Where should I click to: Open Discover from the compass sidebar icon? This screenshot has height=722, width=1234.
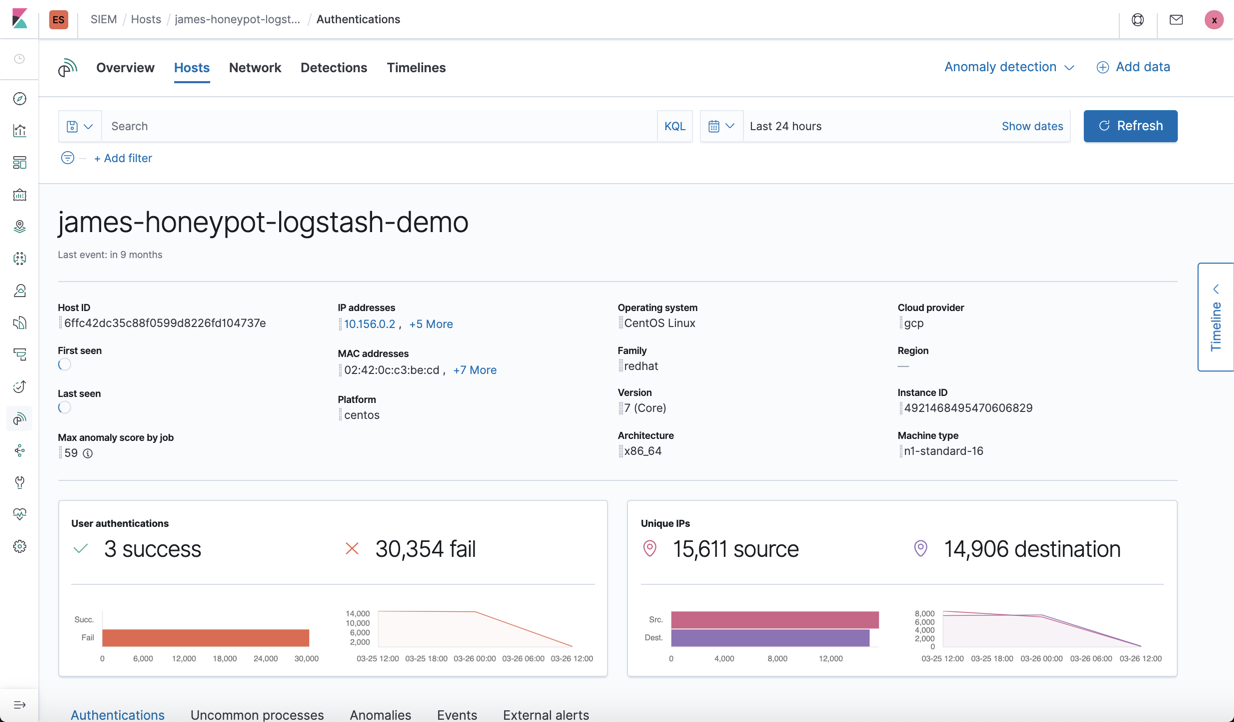point(19,99)
